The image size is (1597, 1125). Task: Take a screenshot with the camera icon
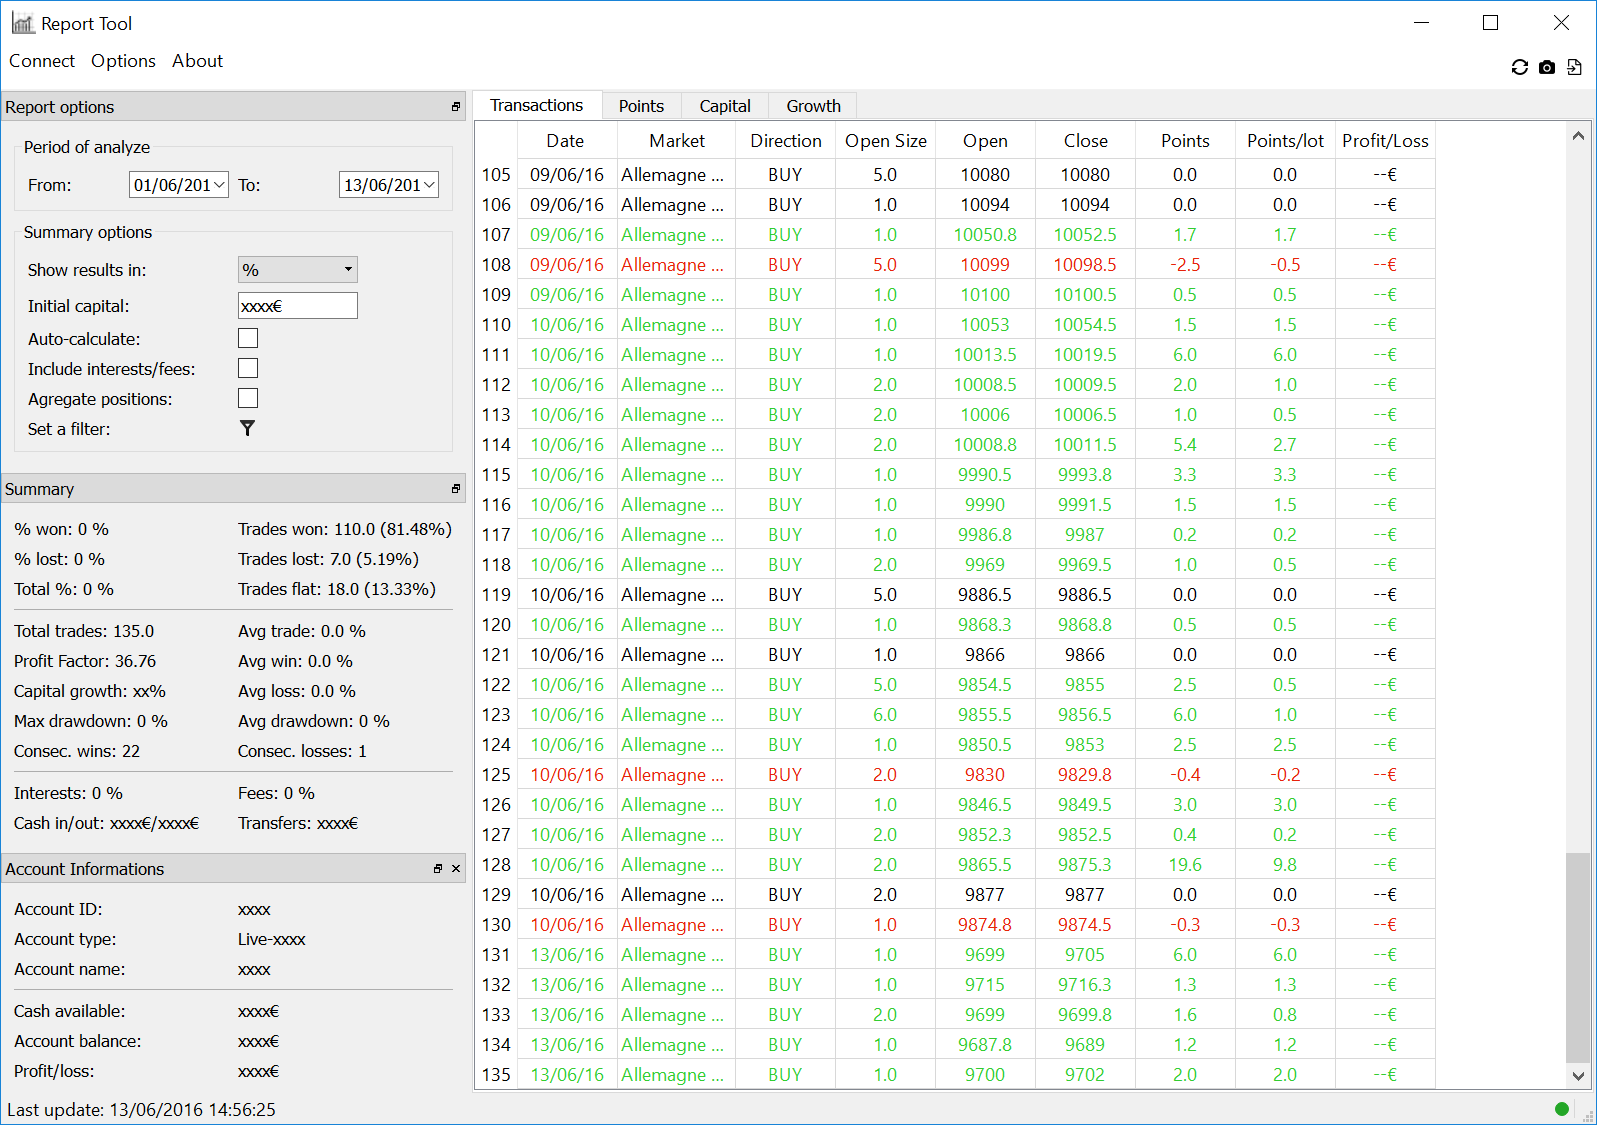pyautogui.click(x=1547, y=67)
